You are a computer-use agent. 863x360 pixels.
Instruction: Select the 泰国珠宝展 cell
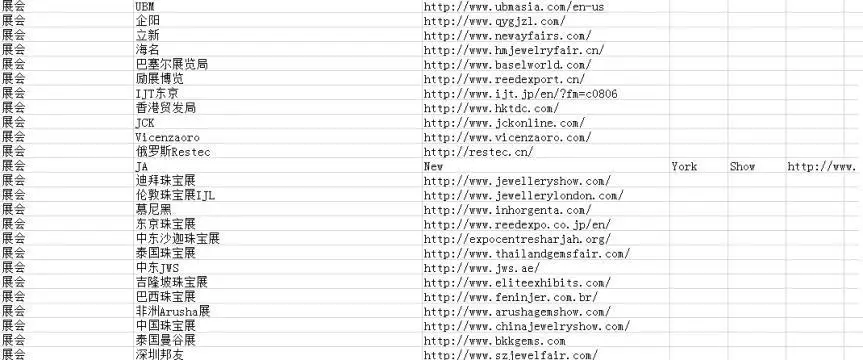point(278,253)
